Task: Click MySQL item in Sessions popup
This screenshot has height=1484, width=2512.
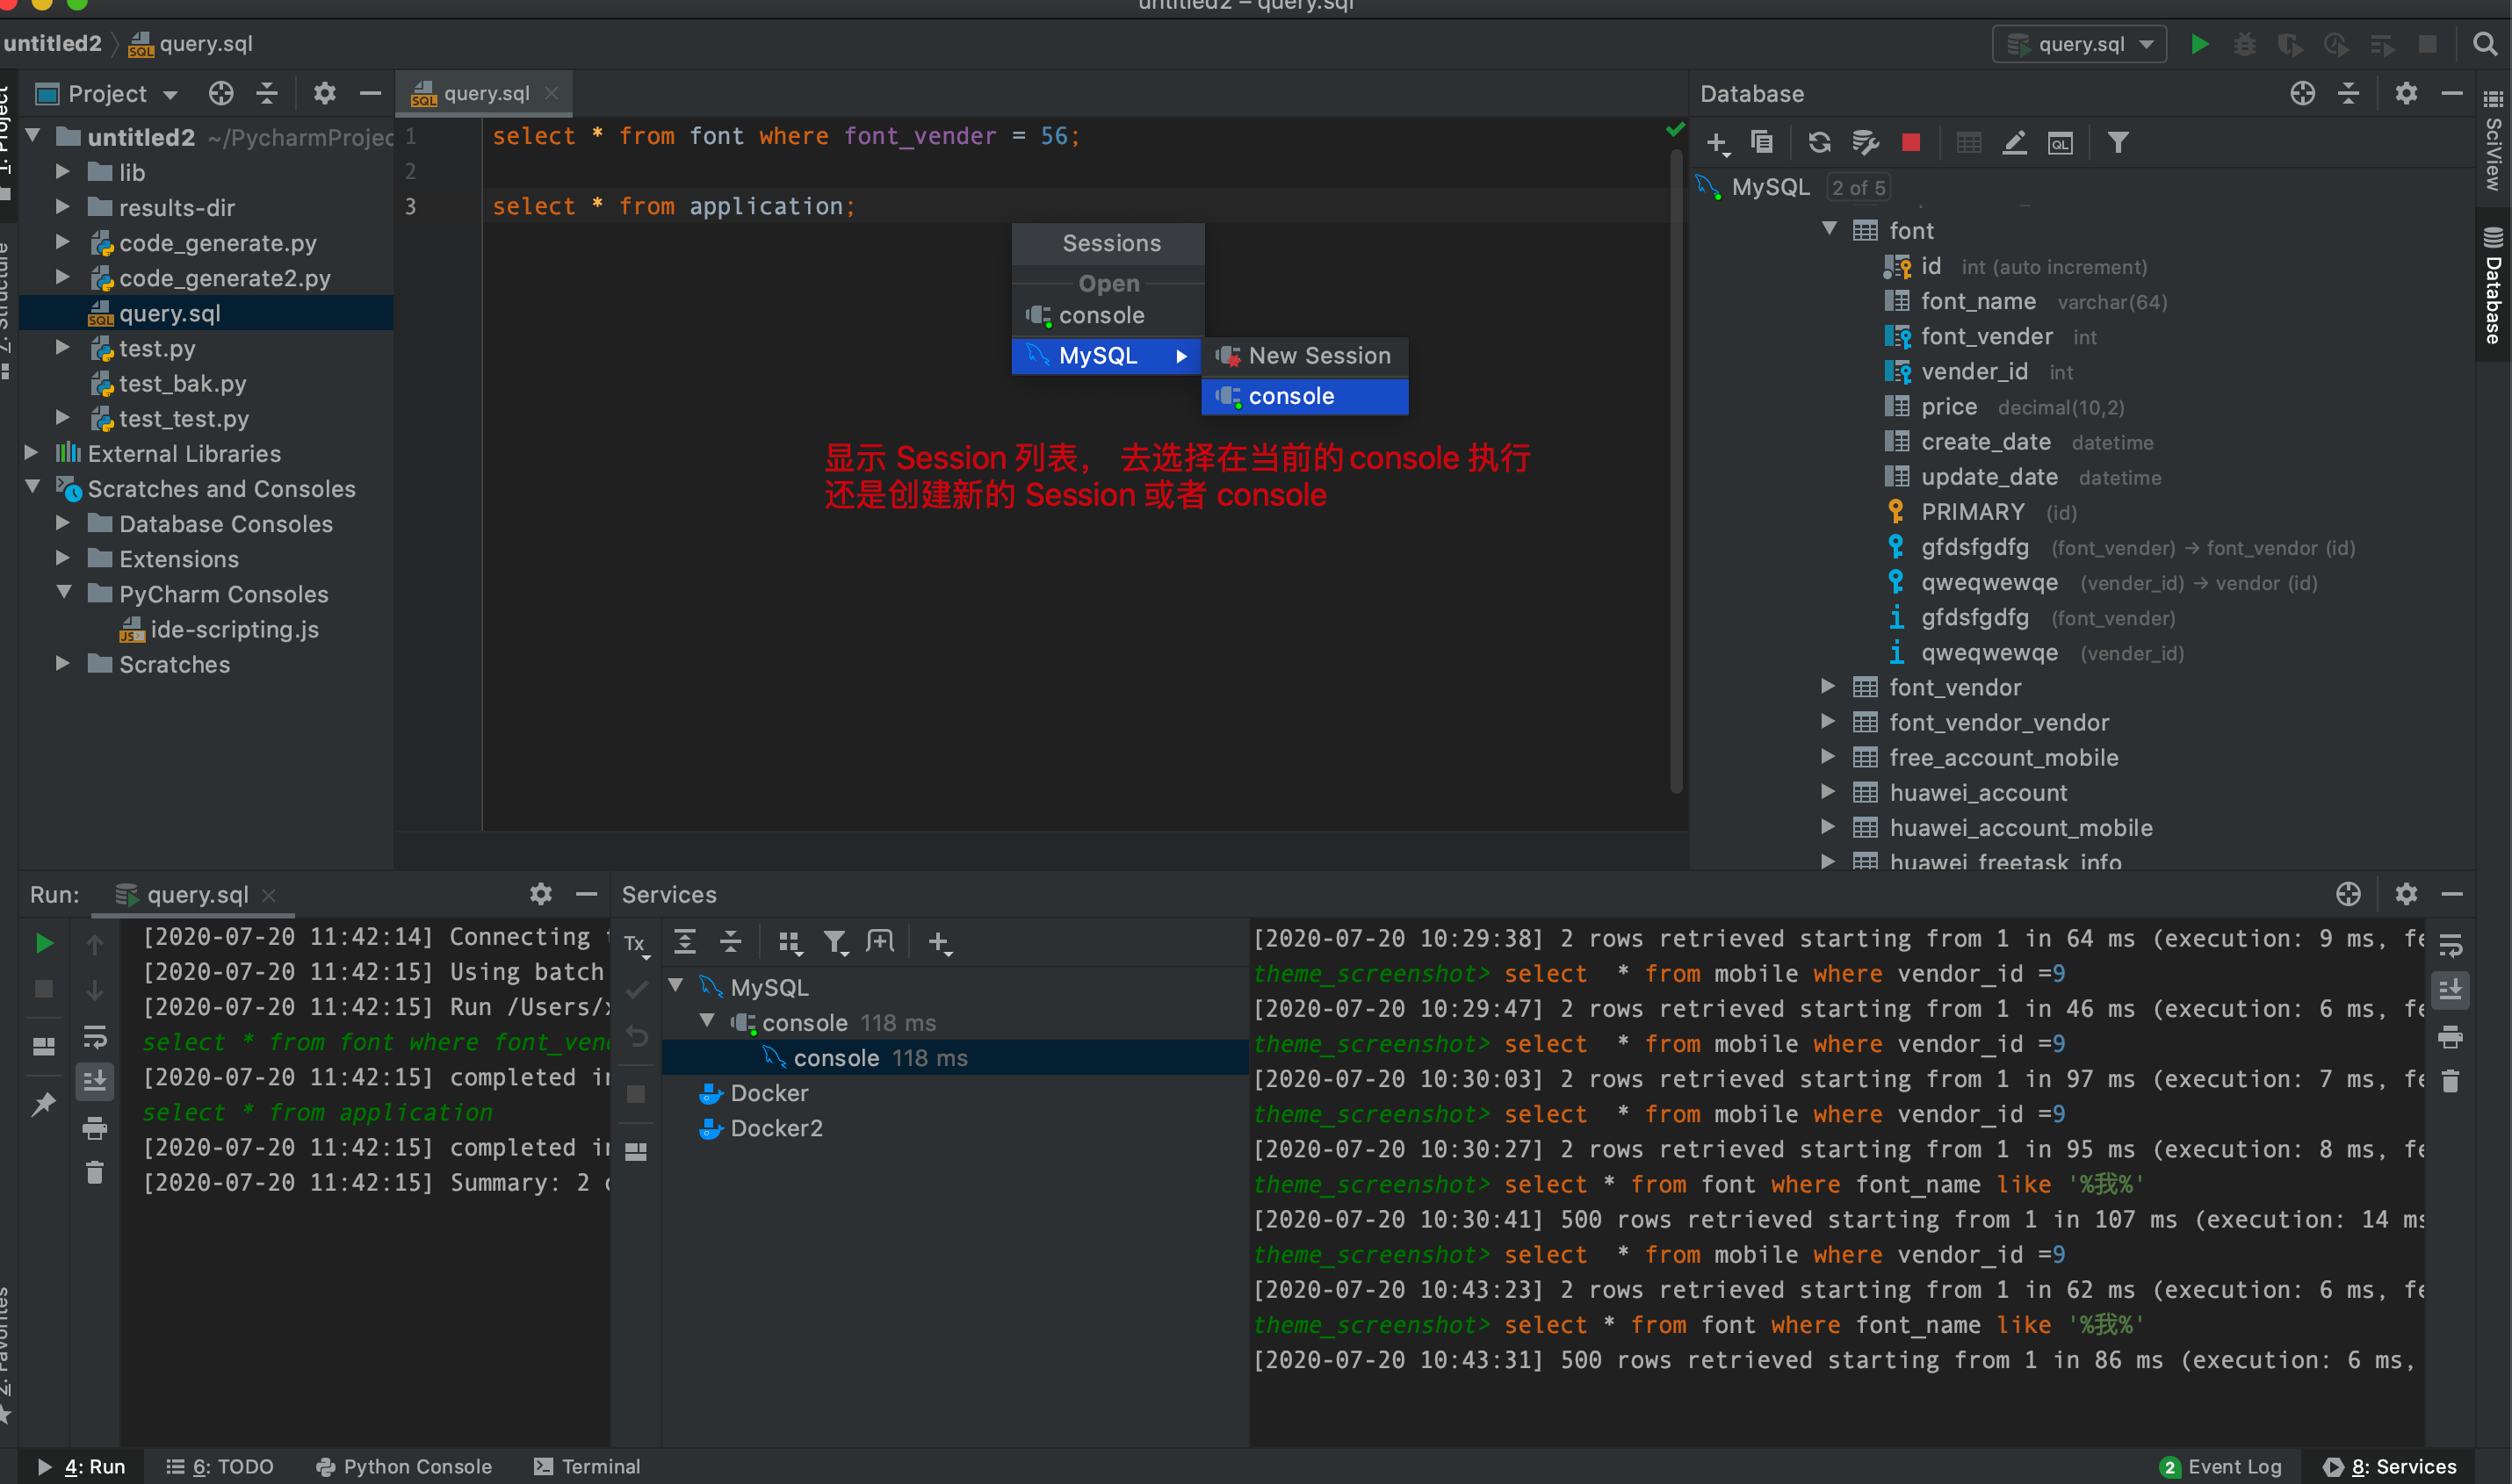Action: pyautogui.click(x=1108, y=356)
